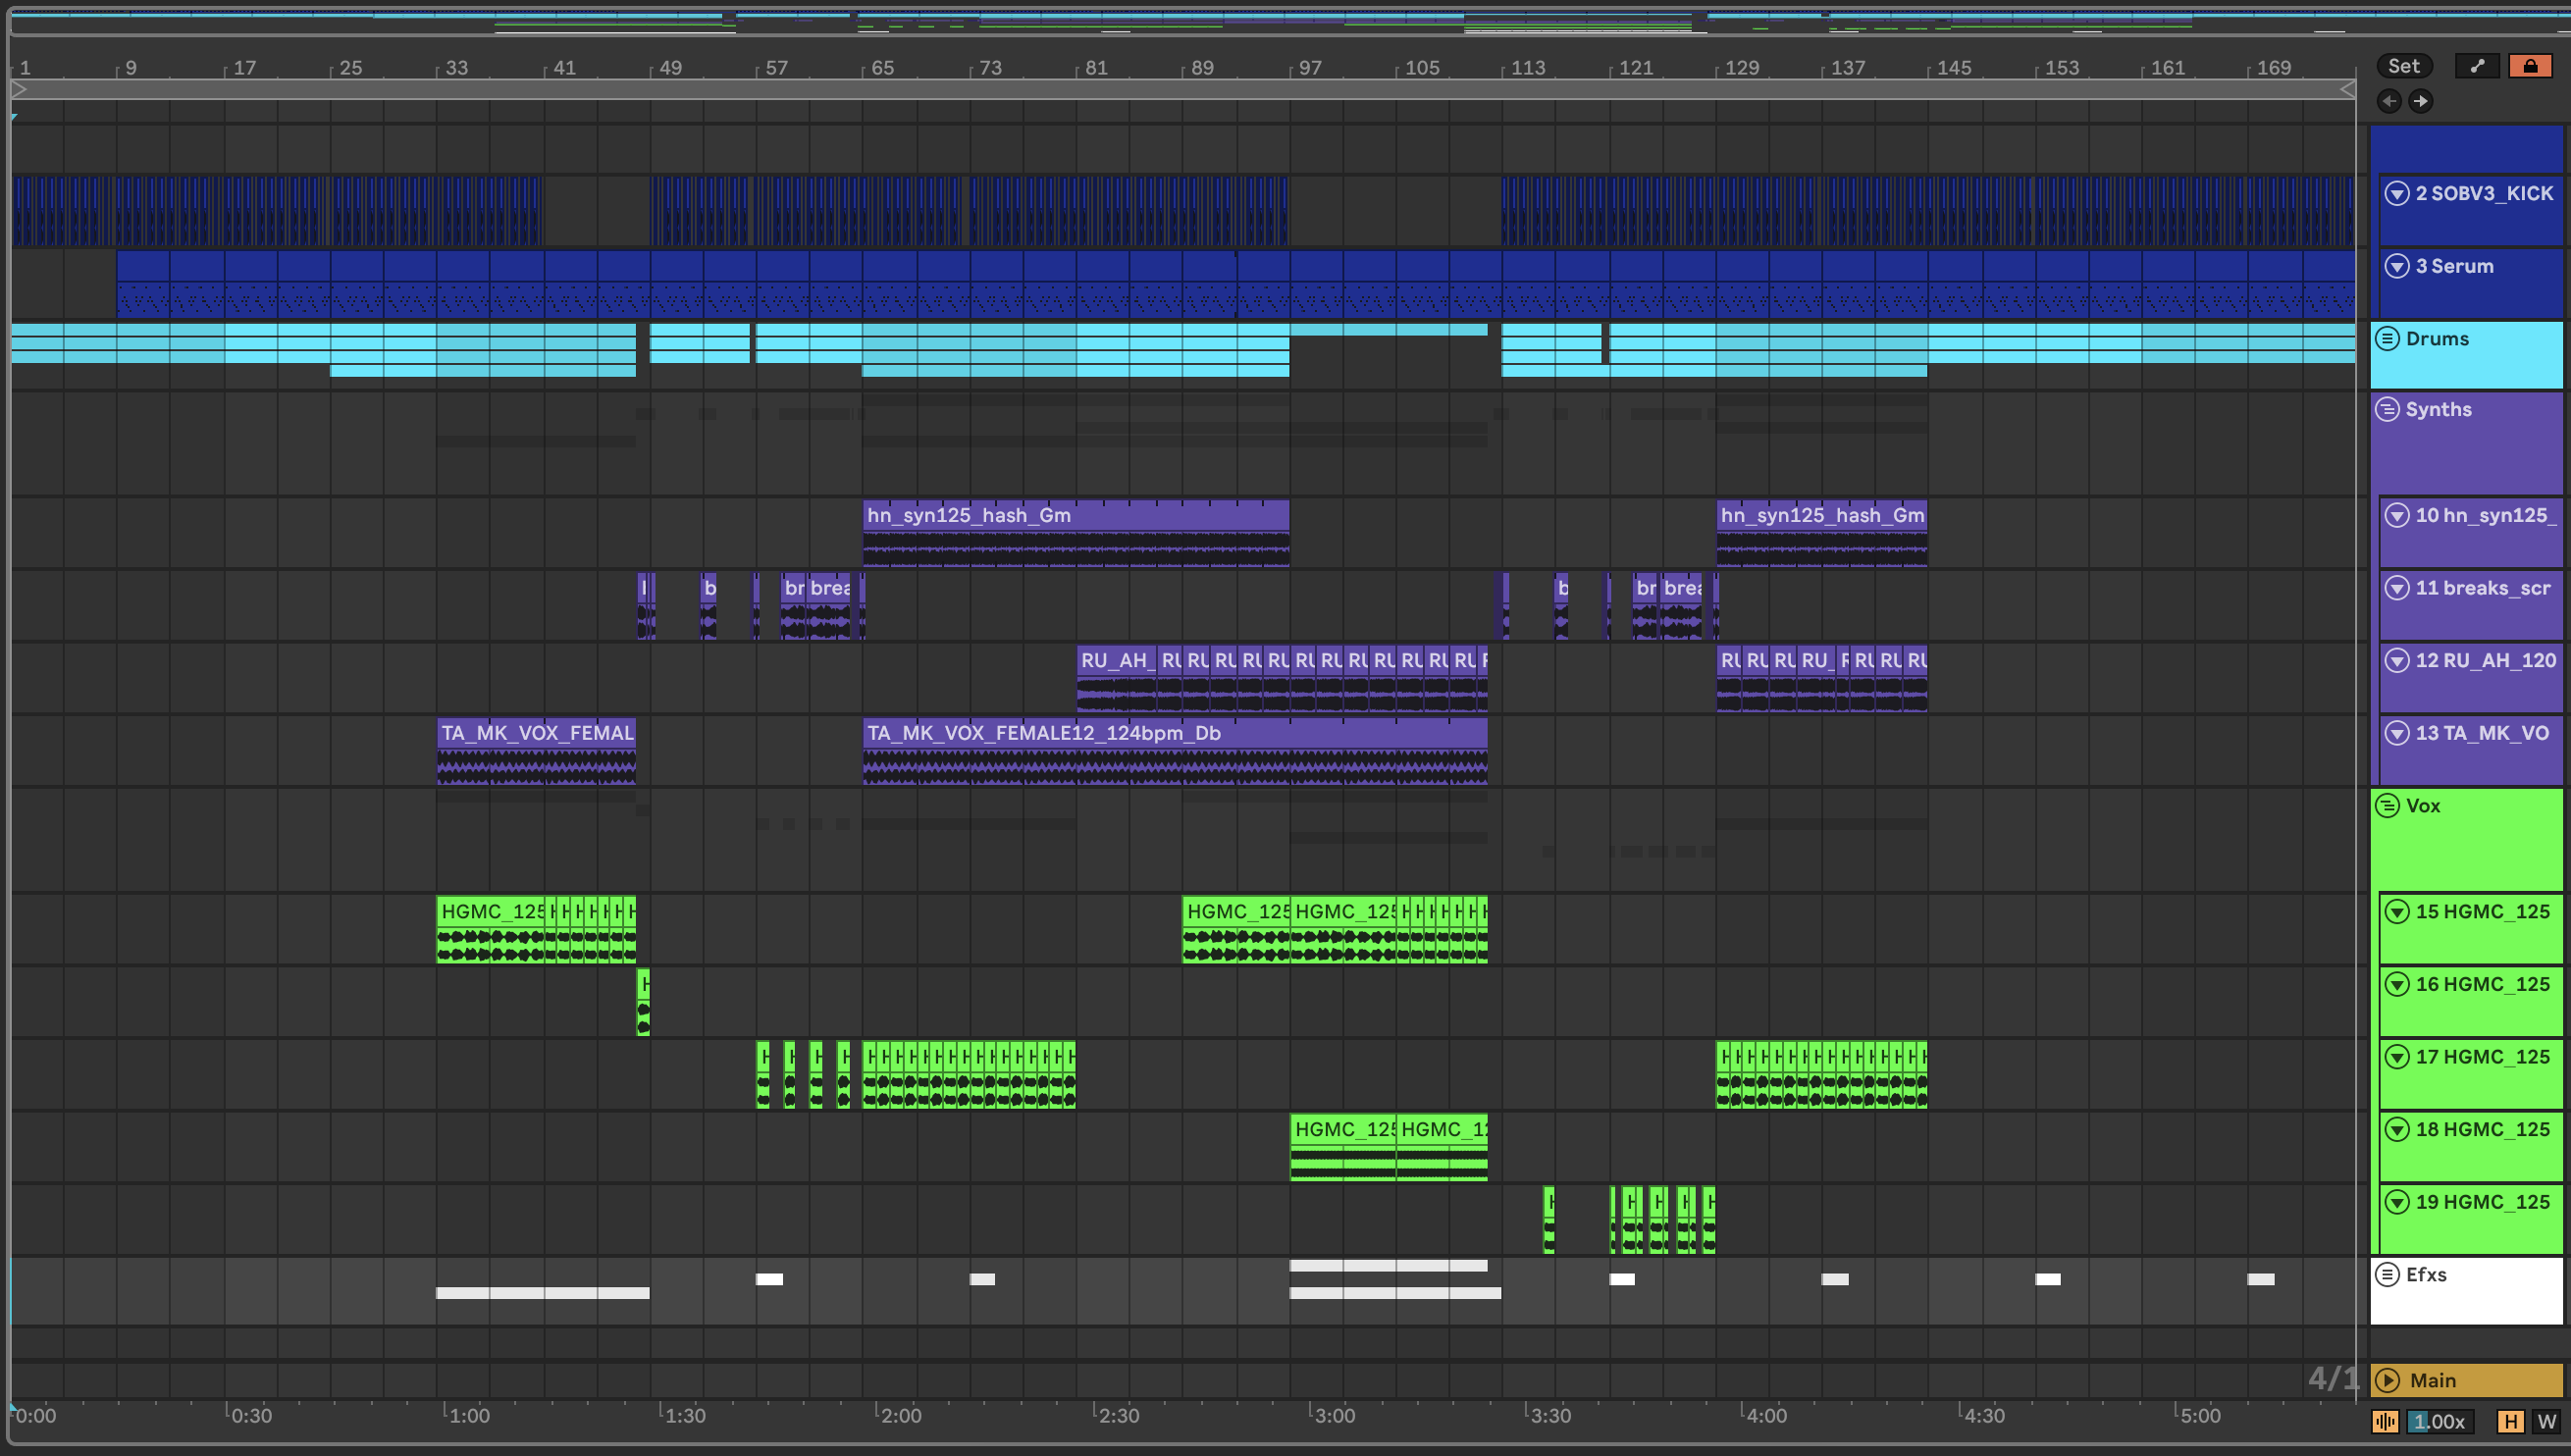Unfold the 16 HGMC_125 track
This screenshot has width=2571, height=1456.
pyautogui.click(x=2397, y=984)
